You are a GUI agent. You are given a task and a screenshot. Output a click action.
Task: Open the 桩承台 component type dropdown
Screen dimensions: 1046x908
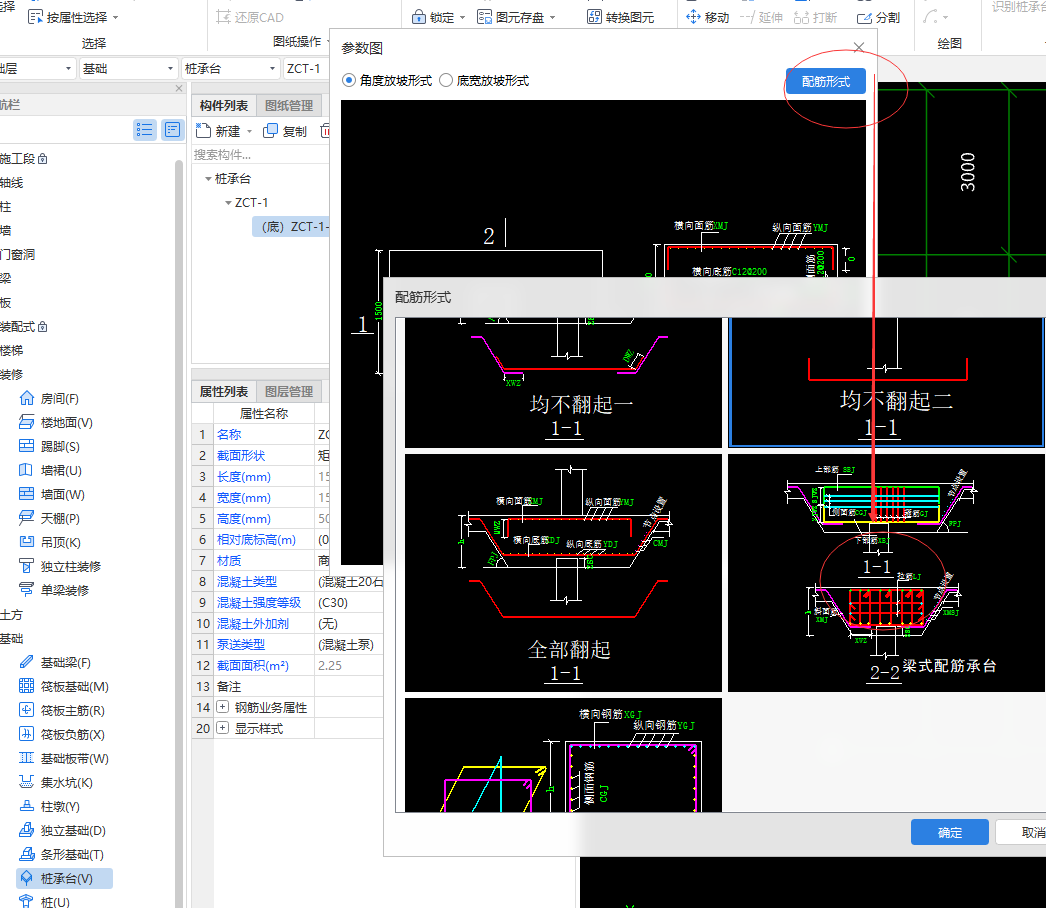point(229,69)
